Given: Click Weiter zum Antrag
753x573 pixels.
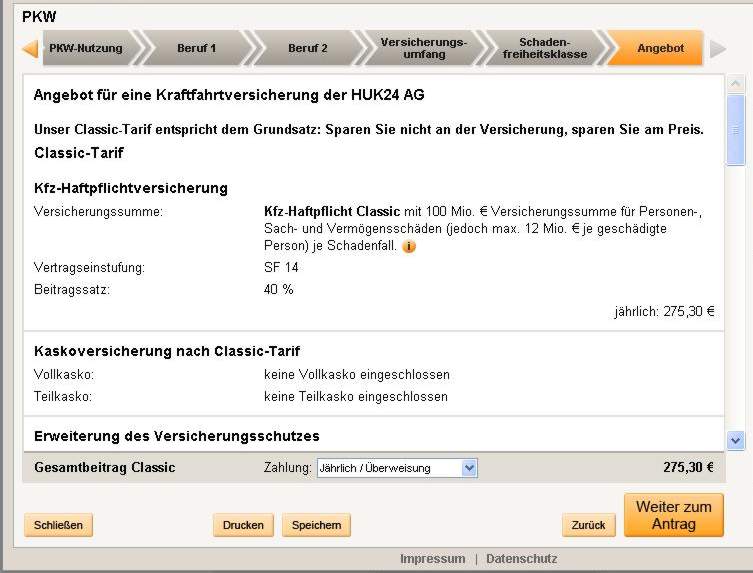Looking at the screenshot, I should pyautogui.click(x=674, y=515).
